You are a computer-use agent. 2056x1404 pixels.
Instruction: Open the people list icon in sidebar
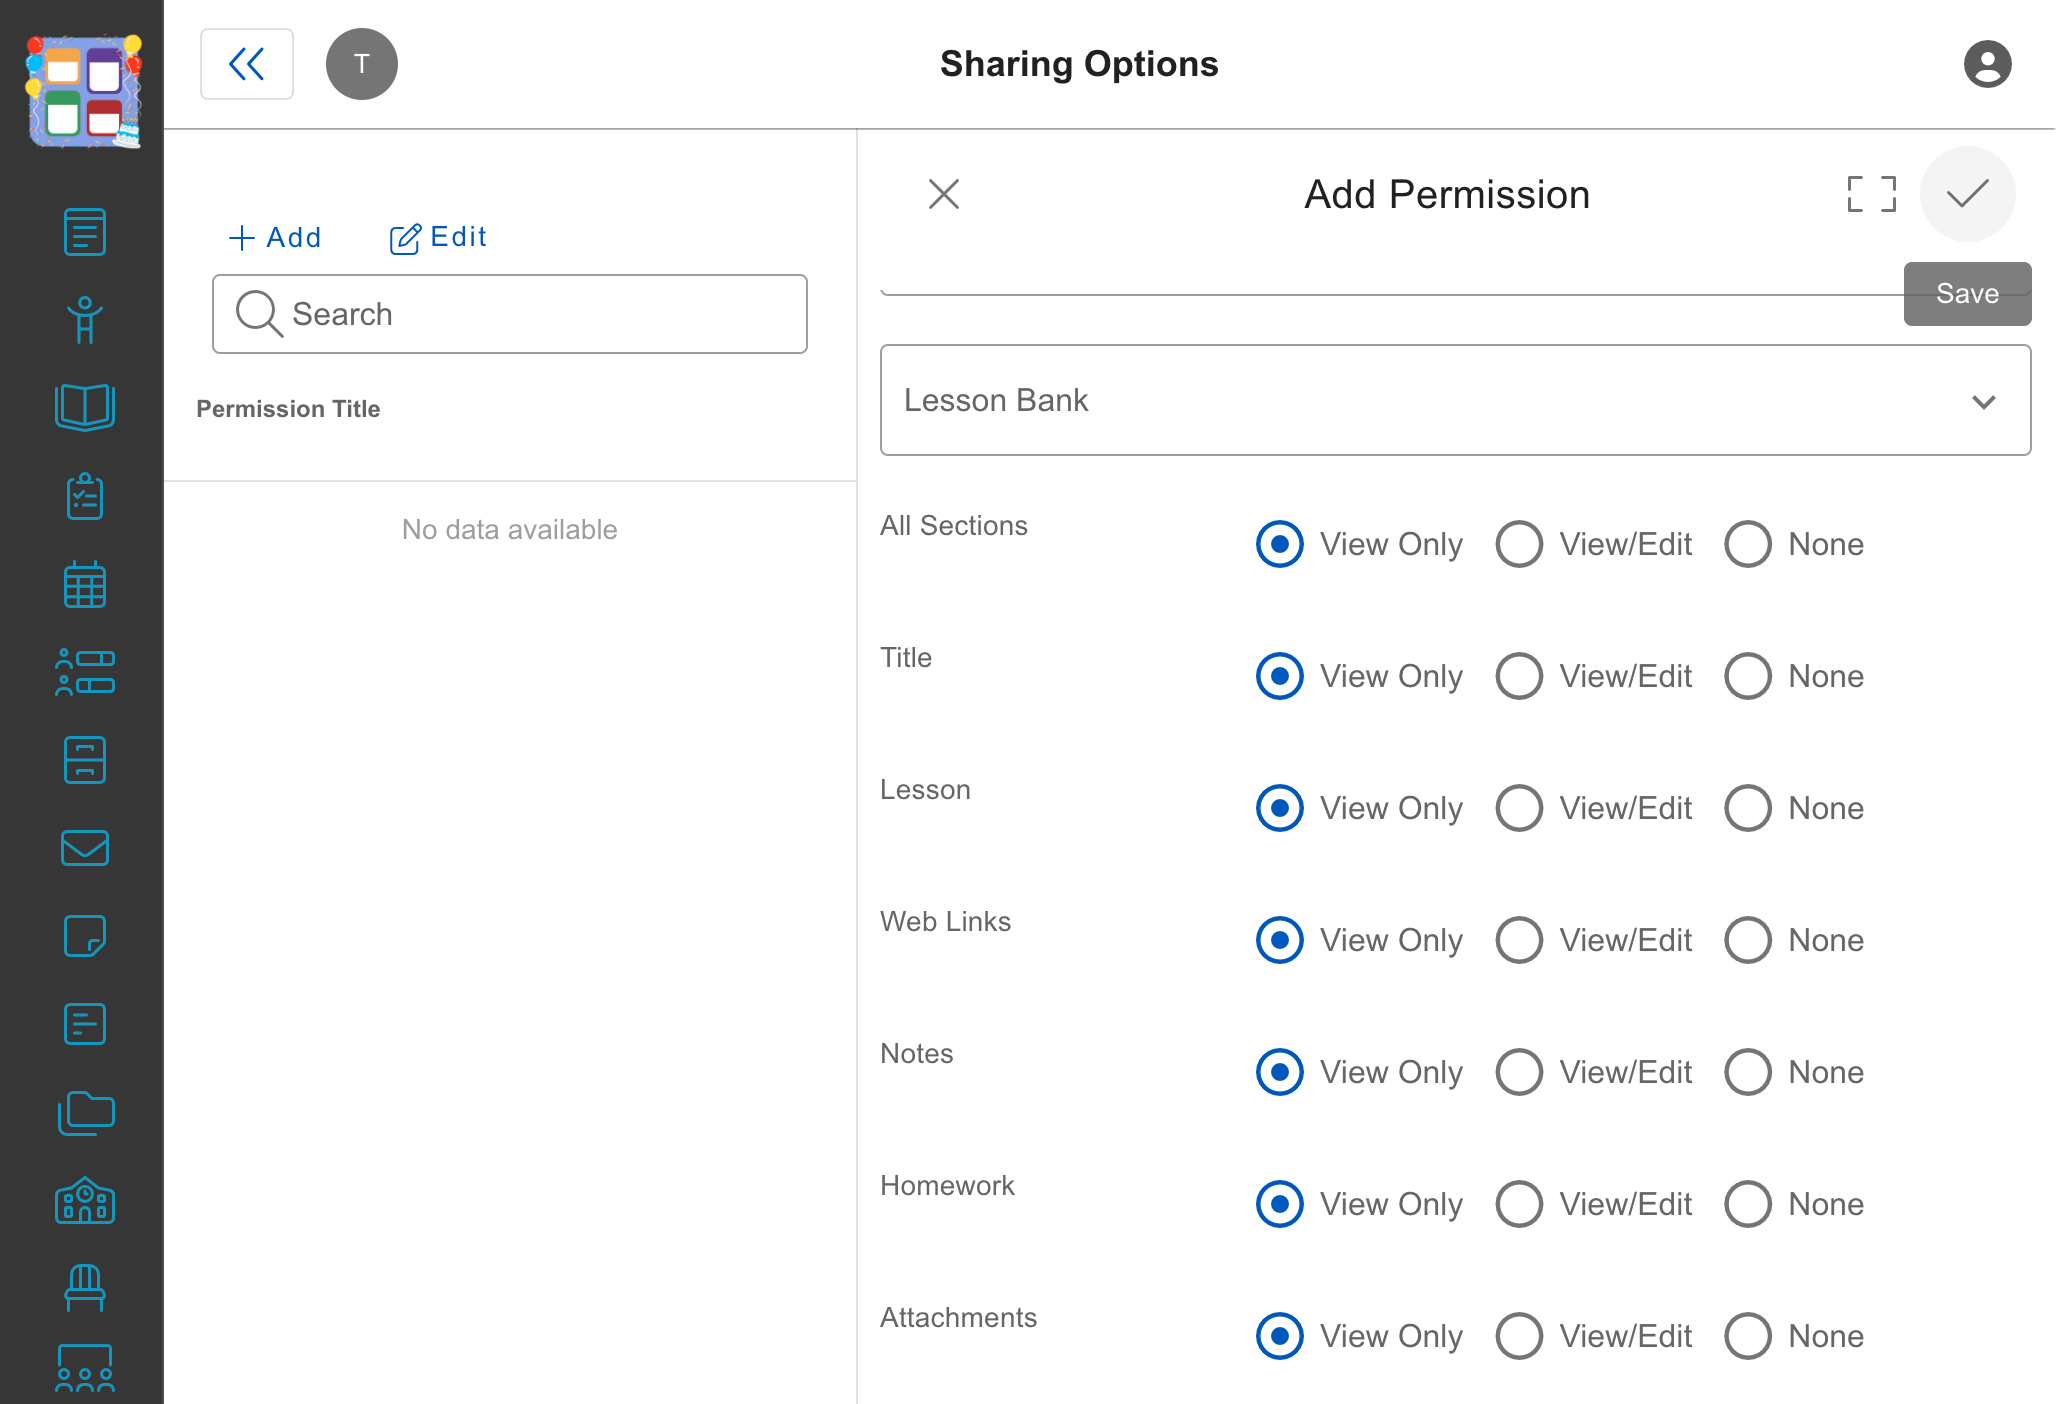pyautogui.click(x=85, y=672)
